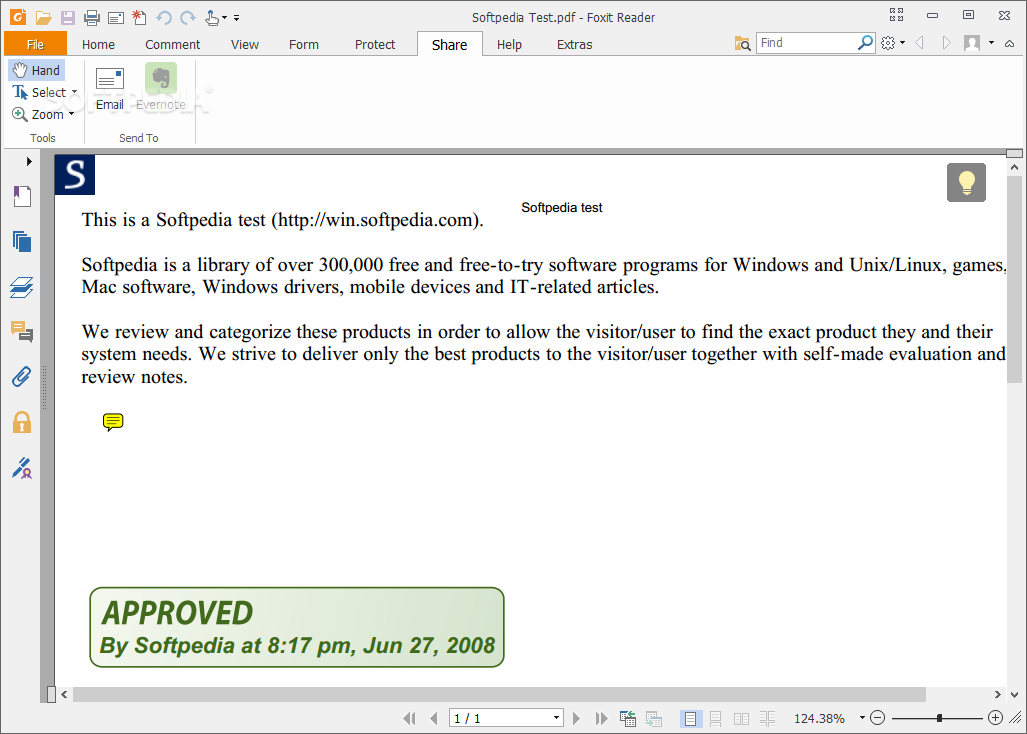Enable facing pages view mode
Viewport: 1027px width, 734px height.
(x=741, y=718)
